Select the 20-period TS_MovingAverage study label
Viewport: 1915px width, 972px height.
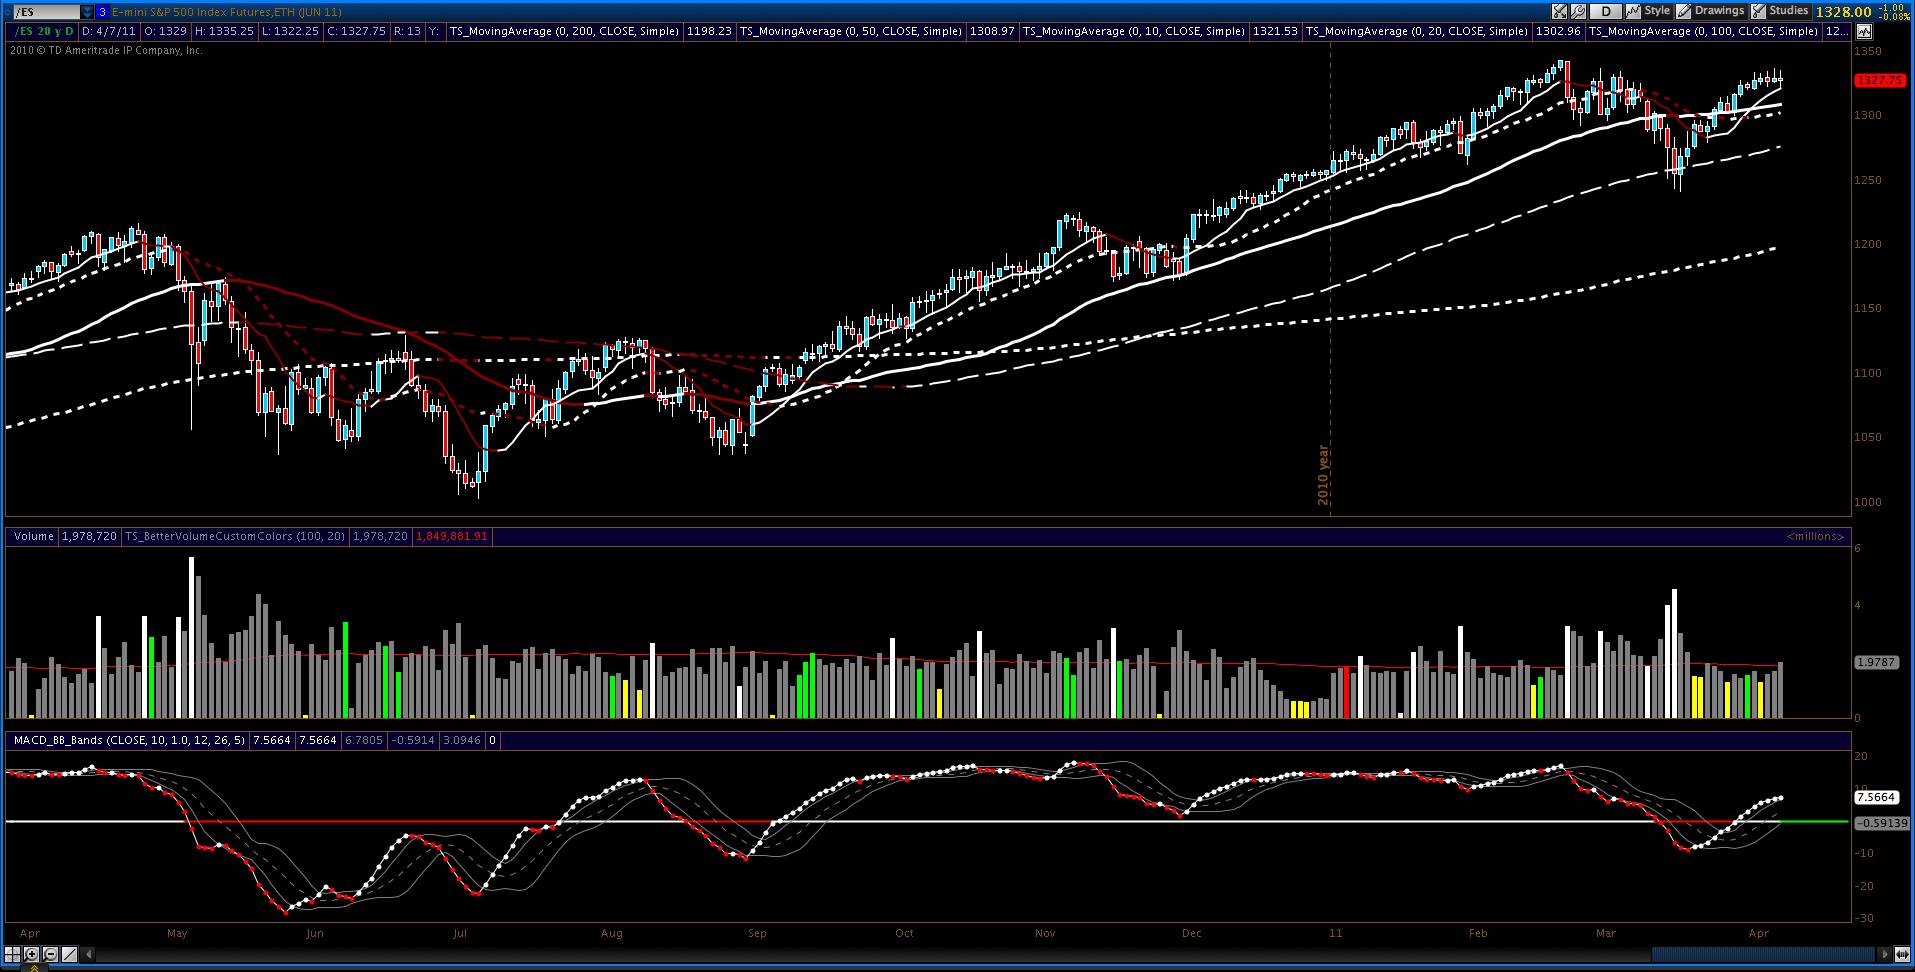click(1417, 31)
